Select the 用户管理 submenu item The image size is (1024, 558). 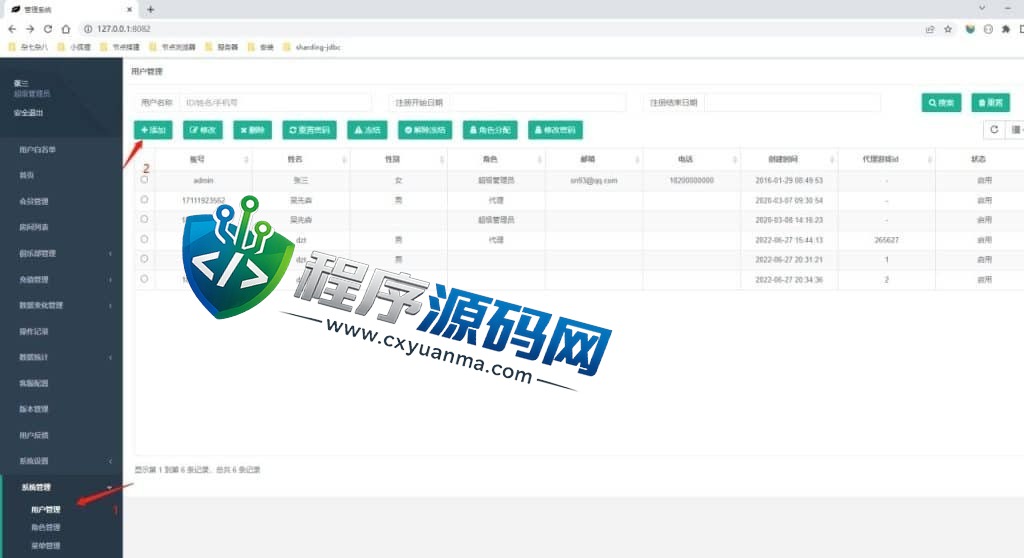click(46, 510)
